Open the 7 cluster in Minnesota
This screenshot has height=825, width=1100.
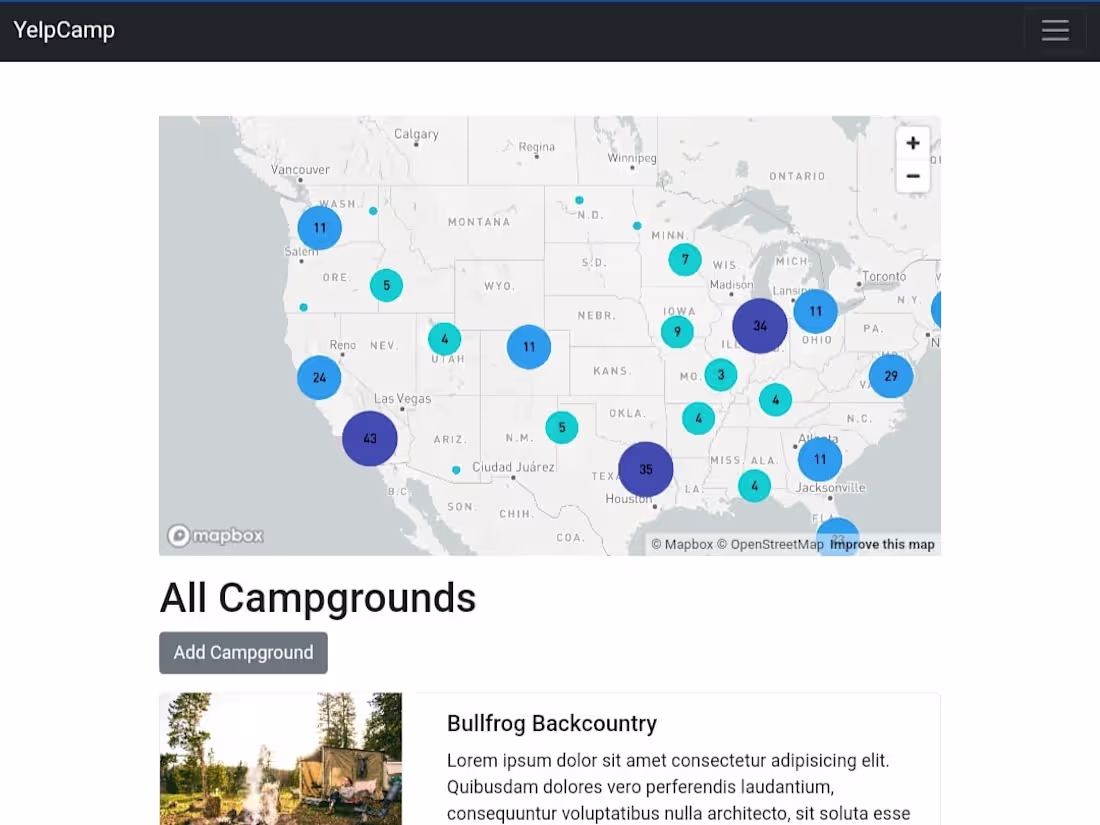click(x=684, y=259)
